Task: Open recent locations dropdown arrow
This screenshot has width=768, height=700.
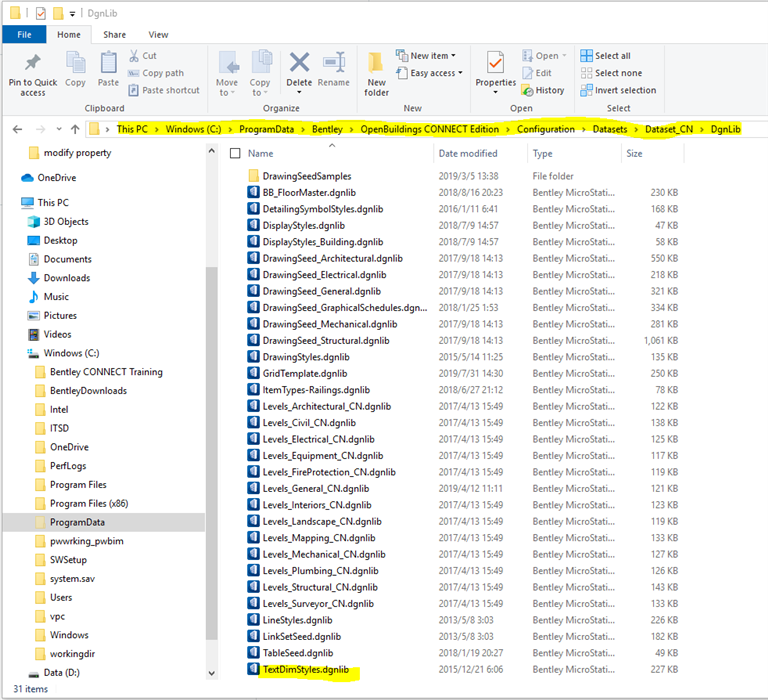Action: (59, 129)
